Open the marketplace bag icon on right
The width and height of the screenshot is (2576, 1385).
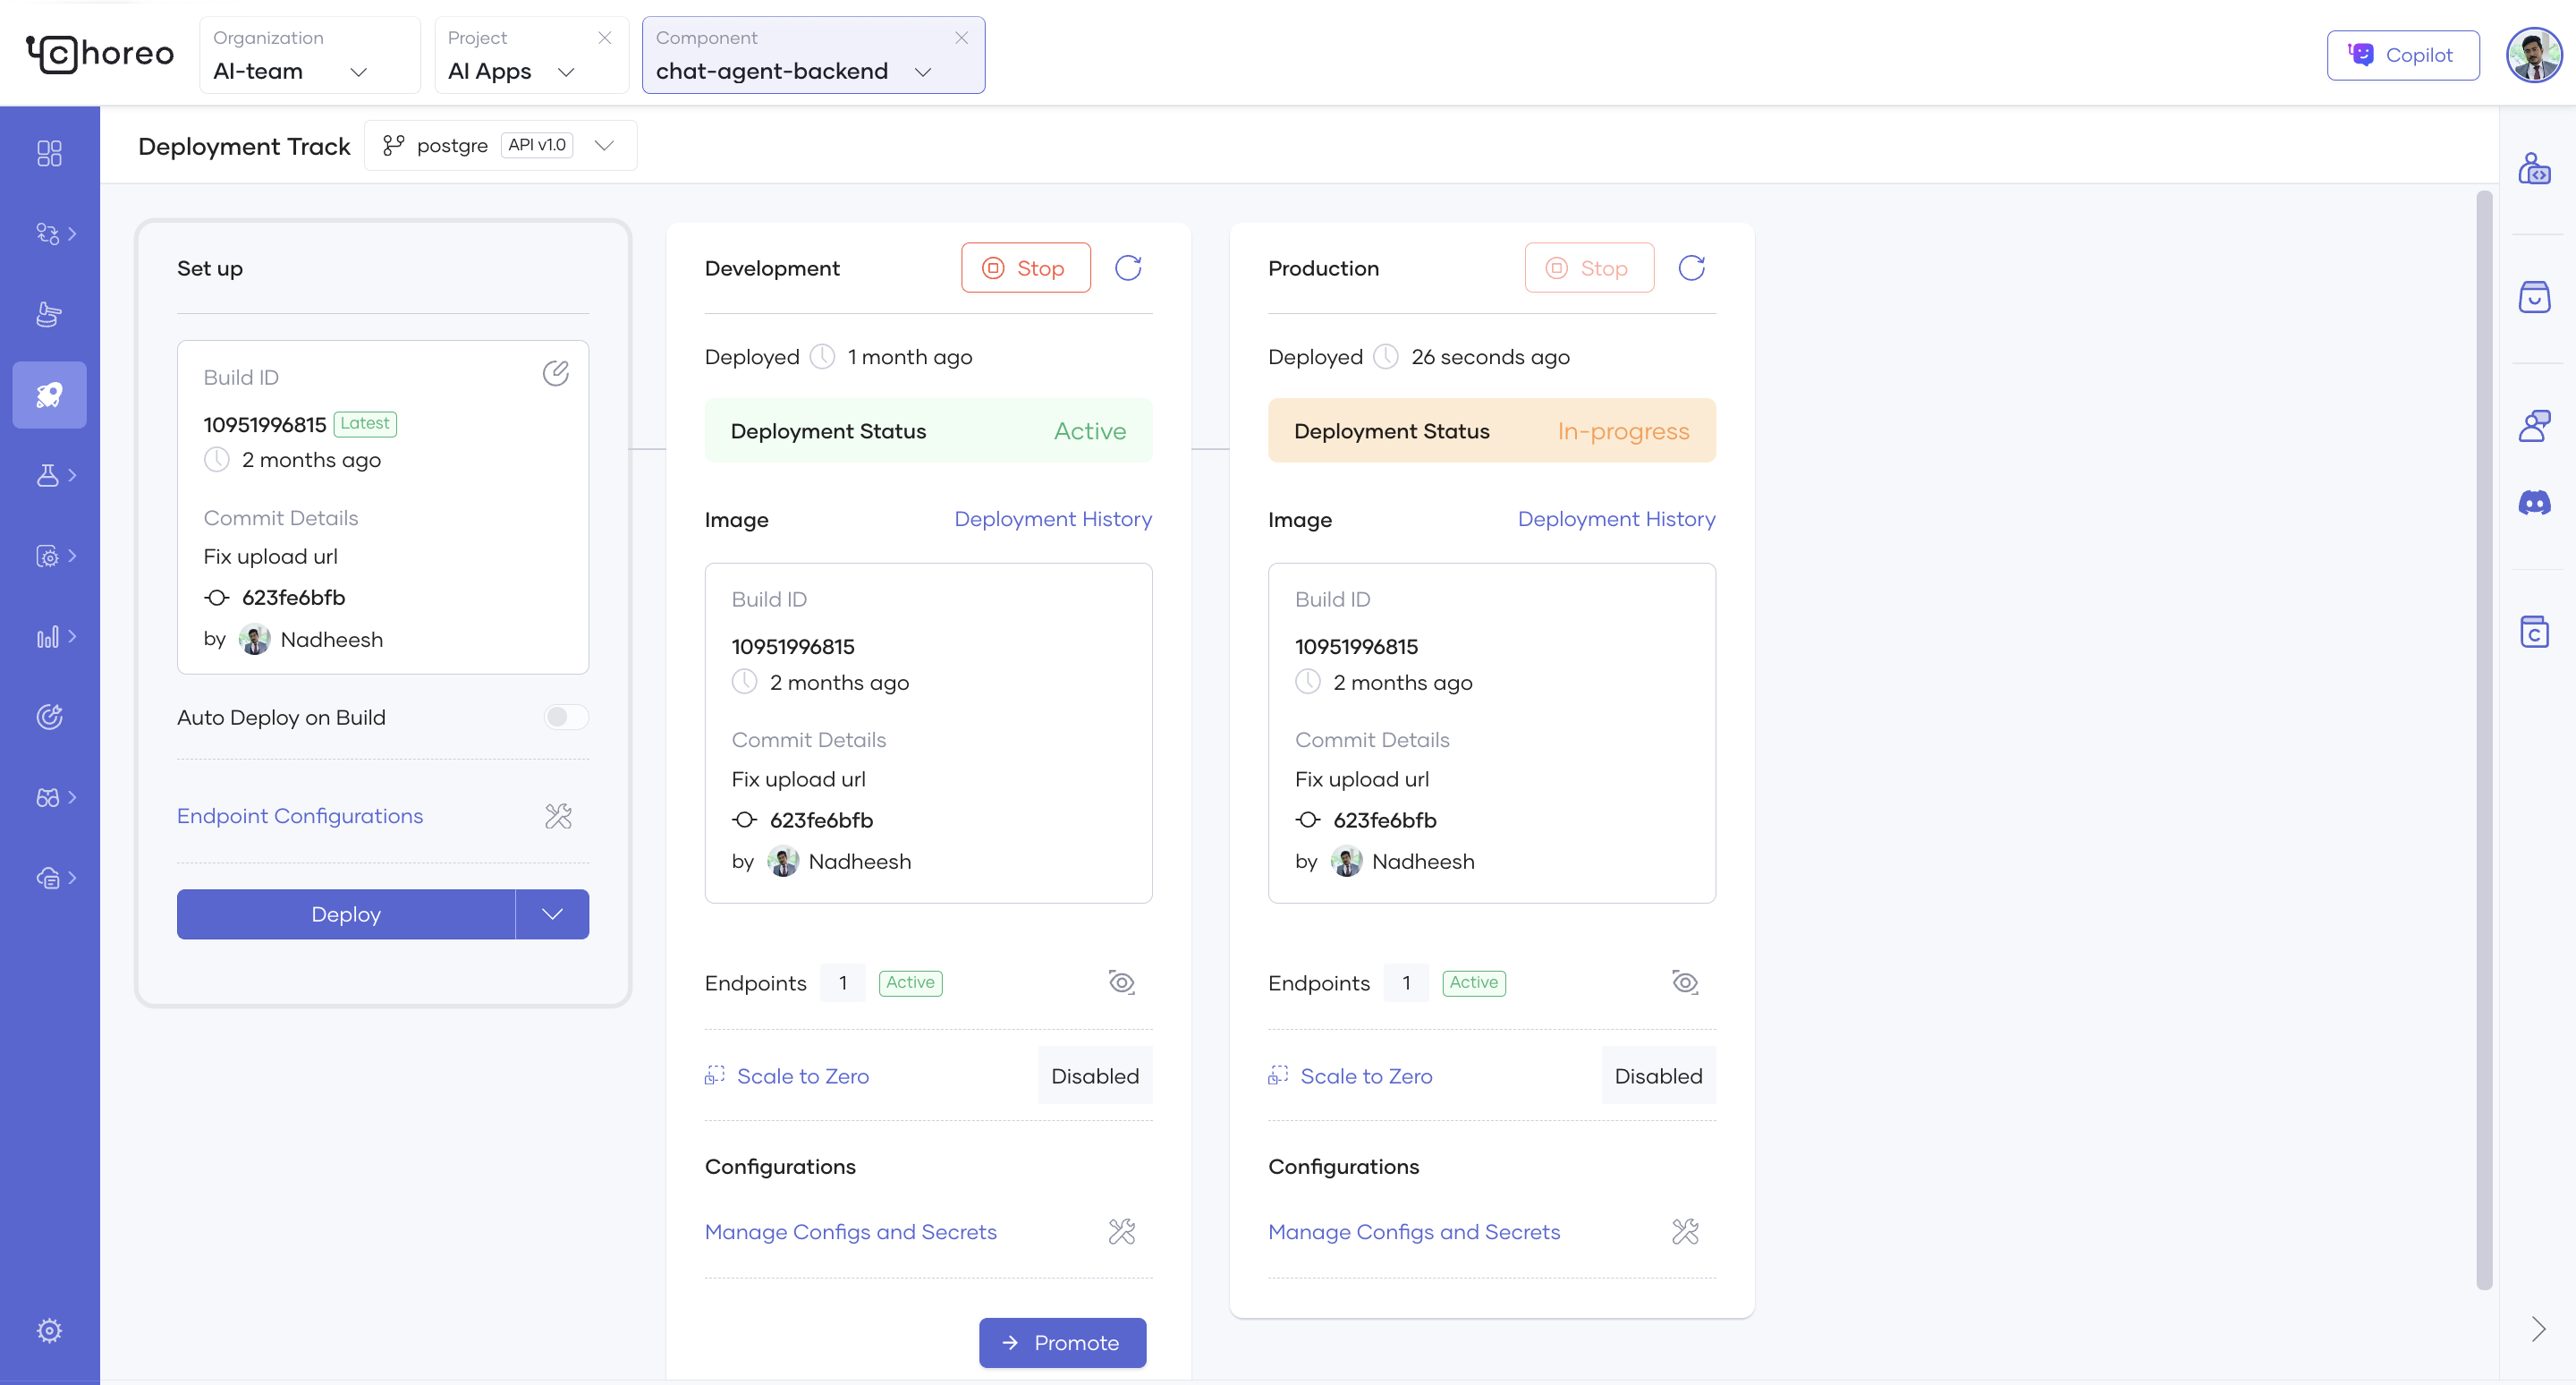pos(2533,297)
